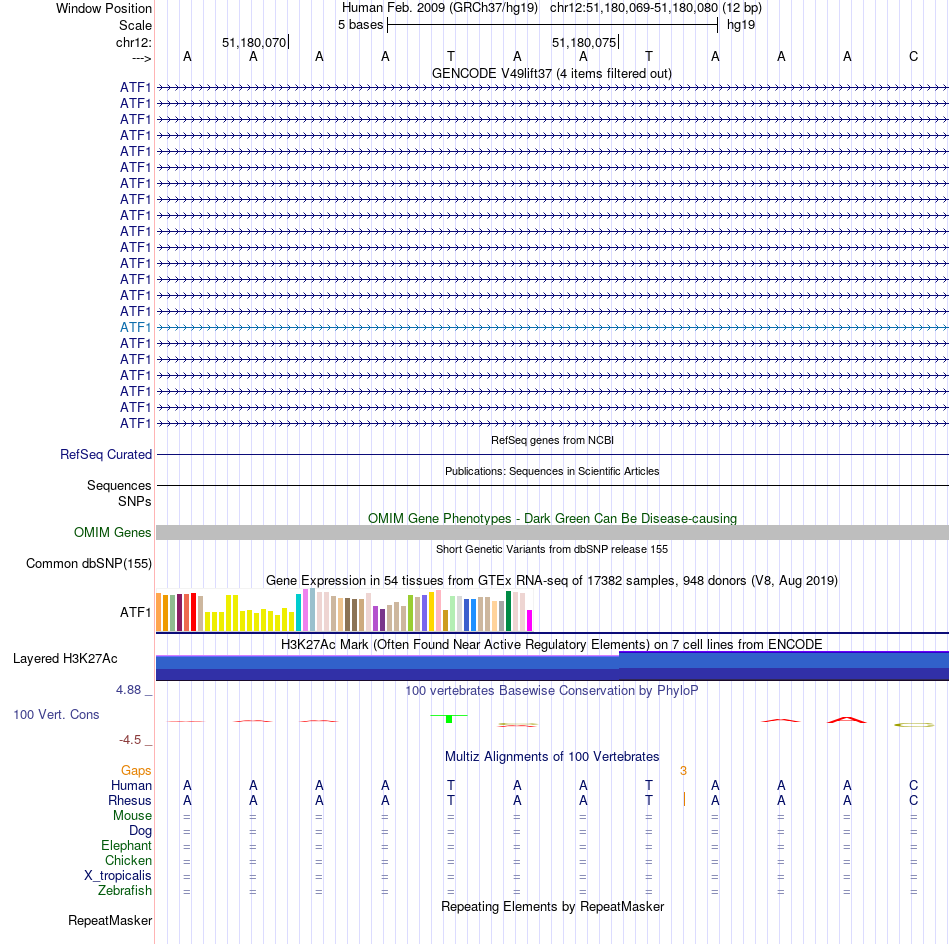
Task: Click the magenta last bar in GTEx chart
Action: tap(530, 620)
